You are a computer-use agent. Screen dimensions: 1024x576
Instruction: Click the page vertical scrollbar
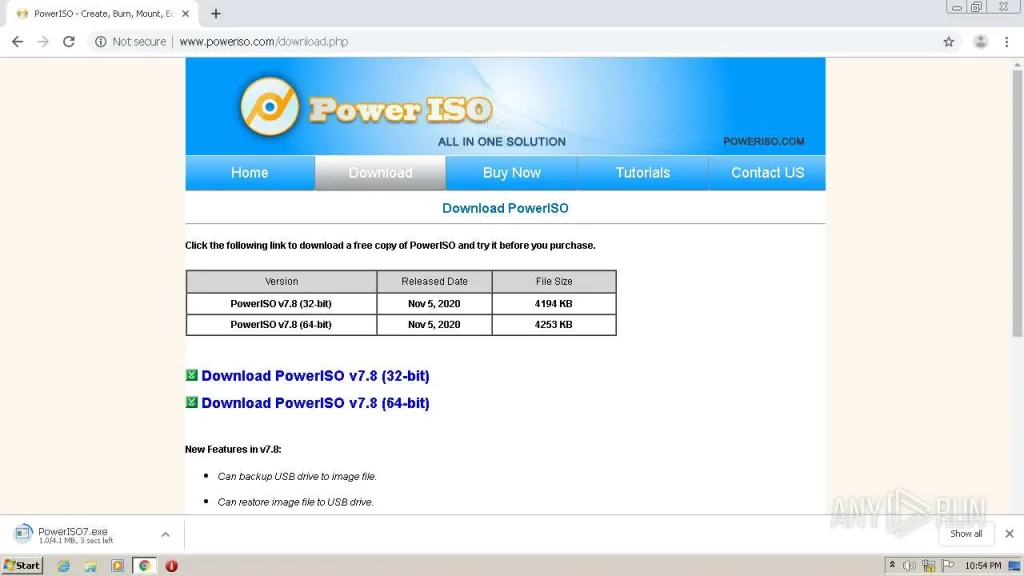tap(1017, 202)
